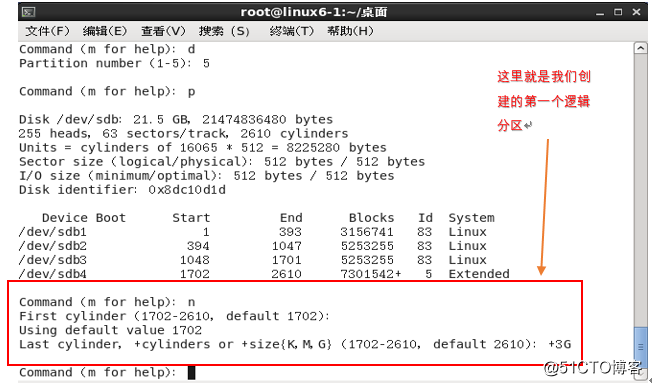Click the terminal cursor at the last prompt
Viewport: 652px width, 386px height.
tap(191, 372)
